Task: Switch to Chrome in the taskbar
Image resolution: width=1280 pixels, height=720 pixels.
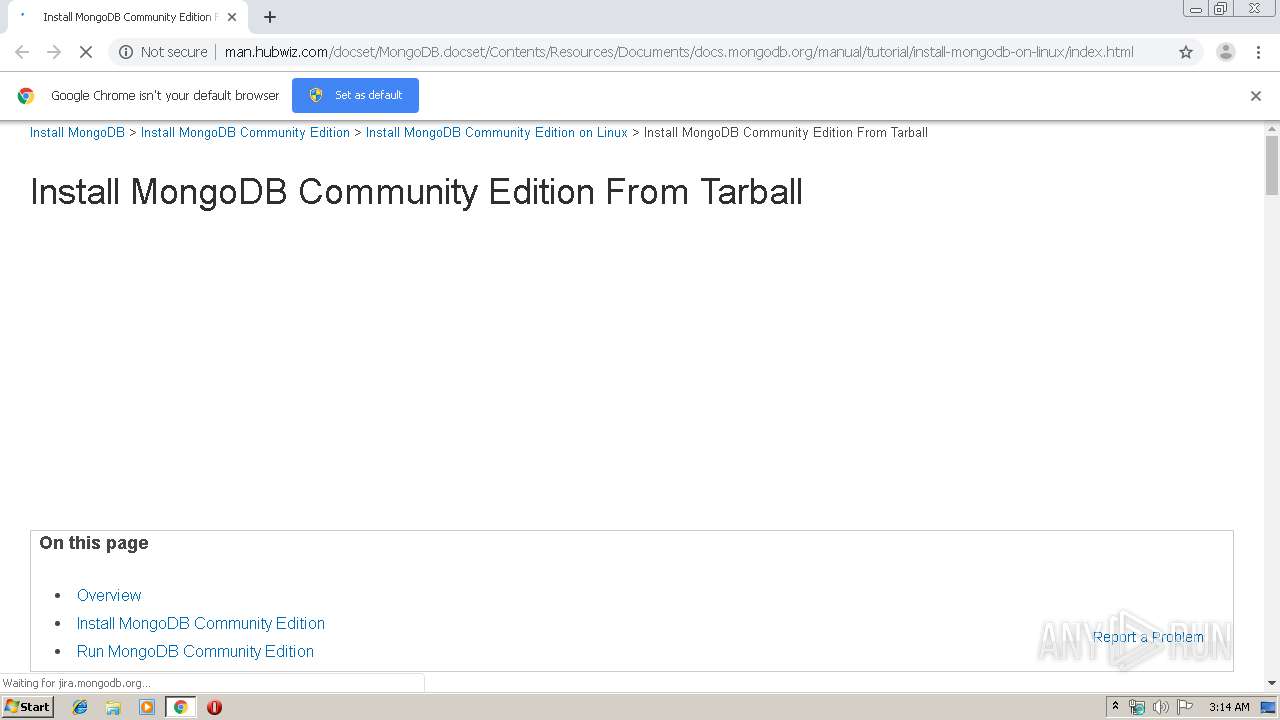Action: tap(180, 707)
